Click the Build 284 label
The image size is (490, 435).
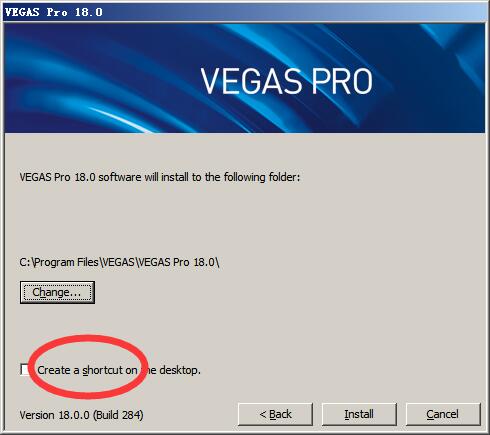tap(118, 415)
